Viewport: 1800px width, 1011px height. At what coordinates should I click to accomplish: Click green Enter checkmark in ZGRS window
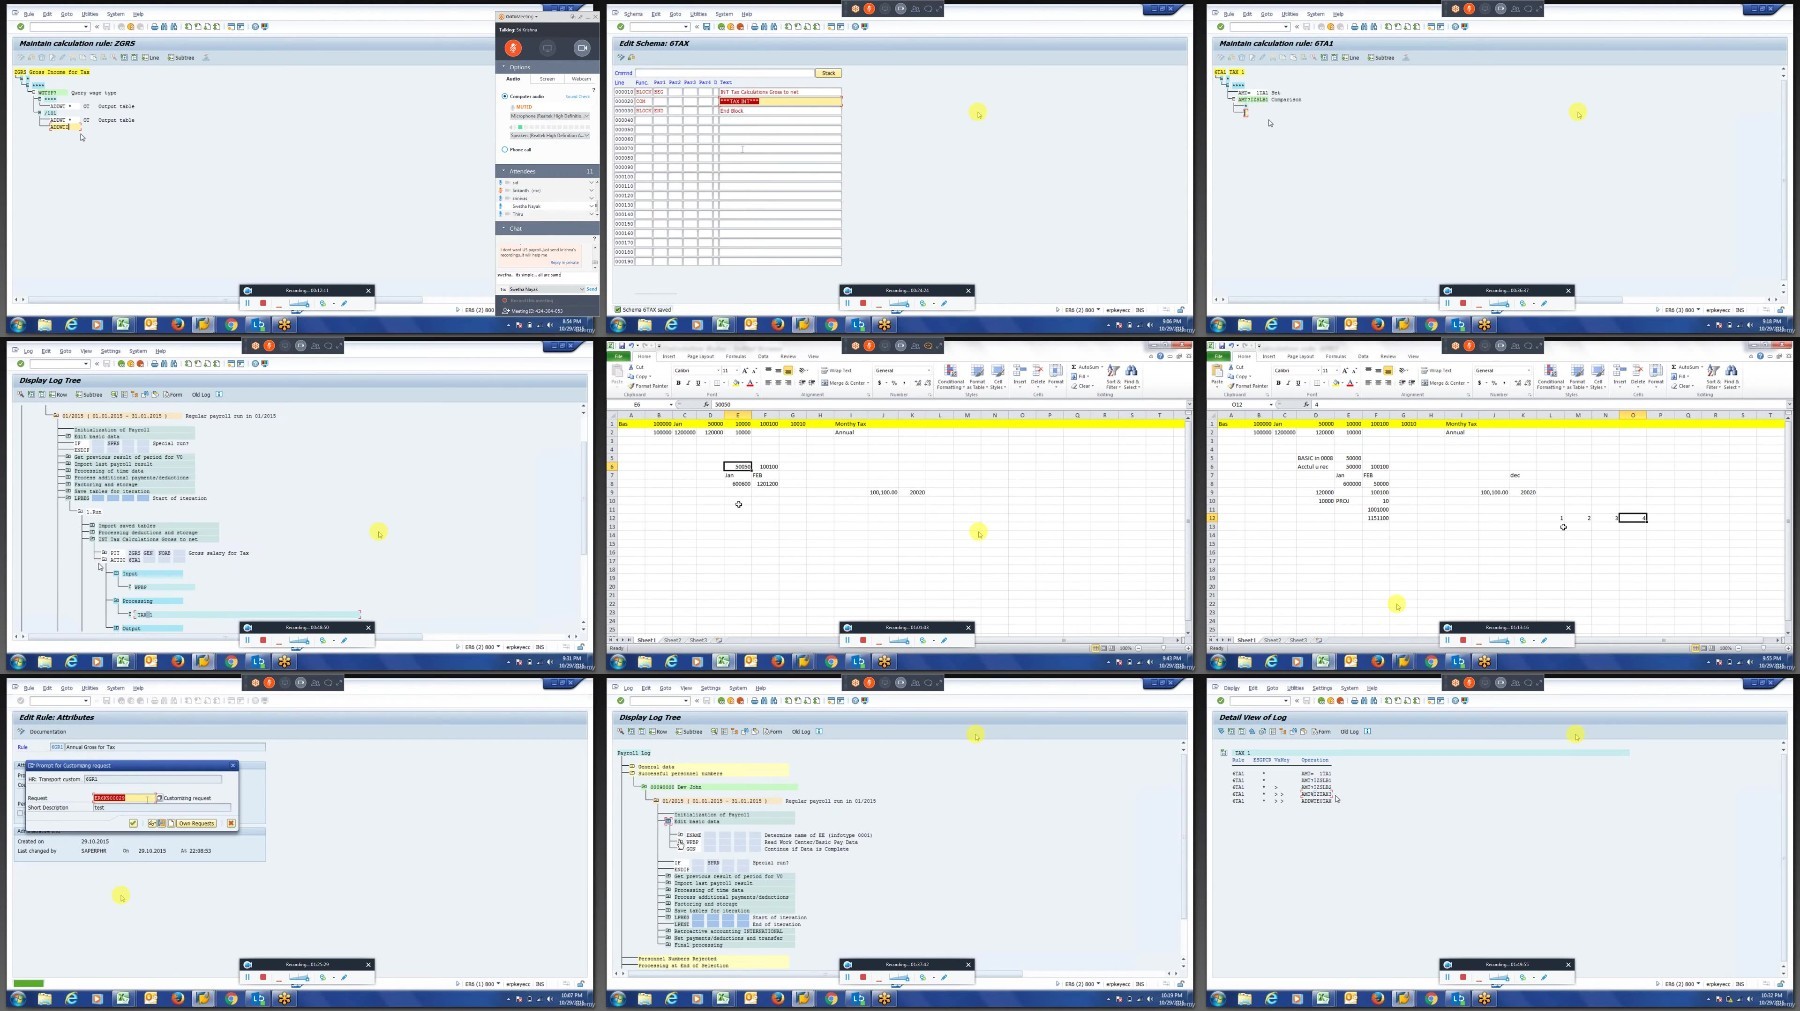(x=20, y=26)
